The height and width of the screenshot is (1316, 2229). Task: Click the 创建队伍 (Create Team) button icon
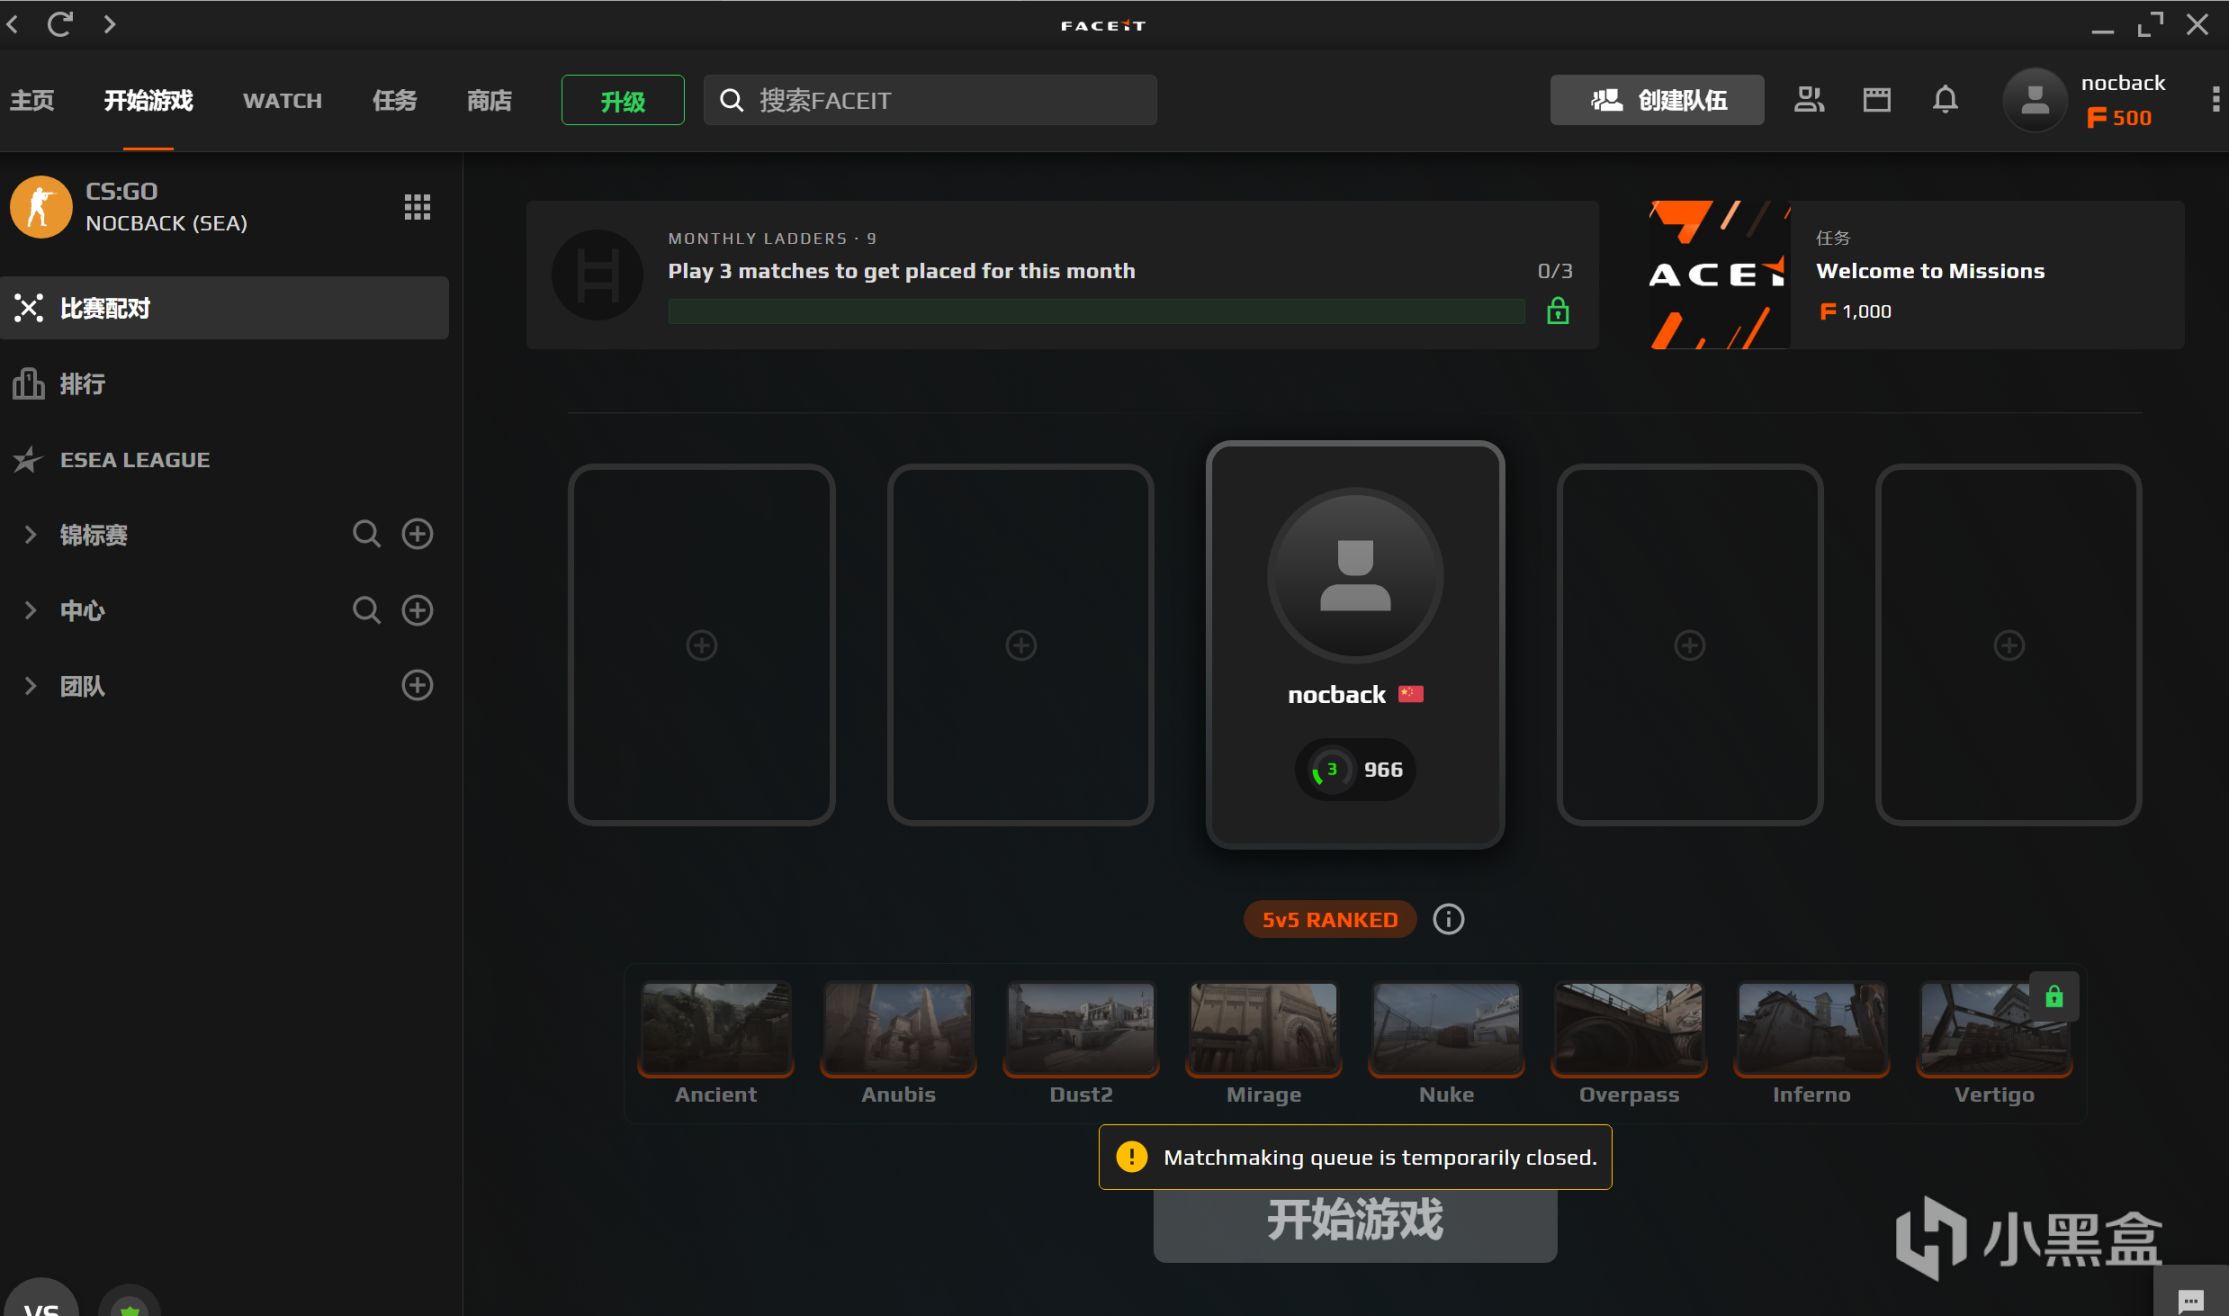click(1606, 99)
